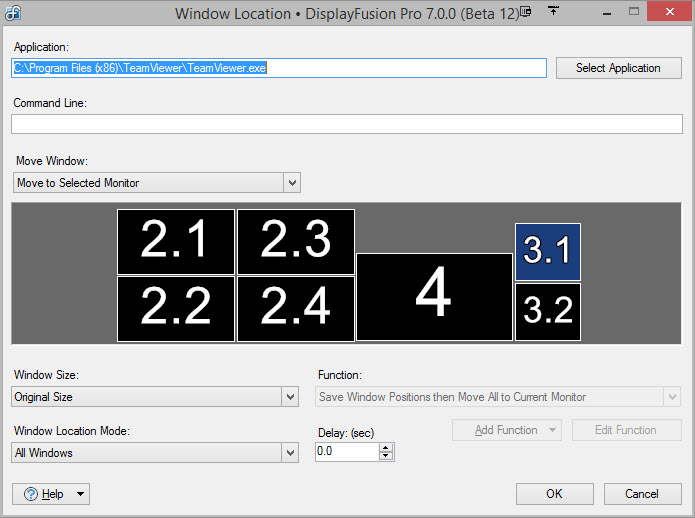Select the large monitor 4
The image size is (695, 518).
point(434,296)
